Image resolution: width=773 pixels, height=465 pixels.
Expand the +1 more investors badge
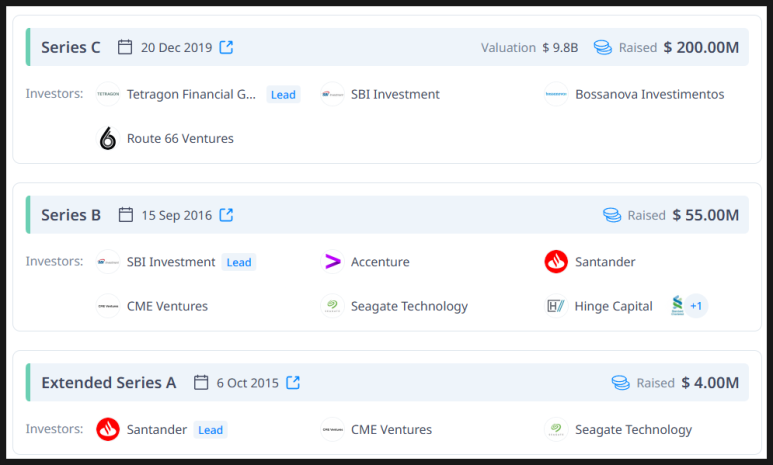696,306
